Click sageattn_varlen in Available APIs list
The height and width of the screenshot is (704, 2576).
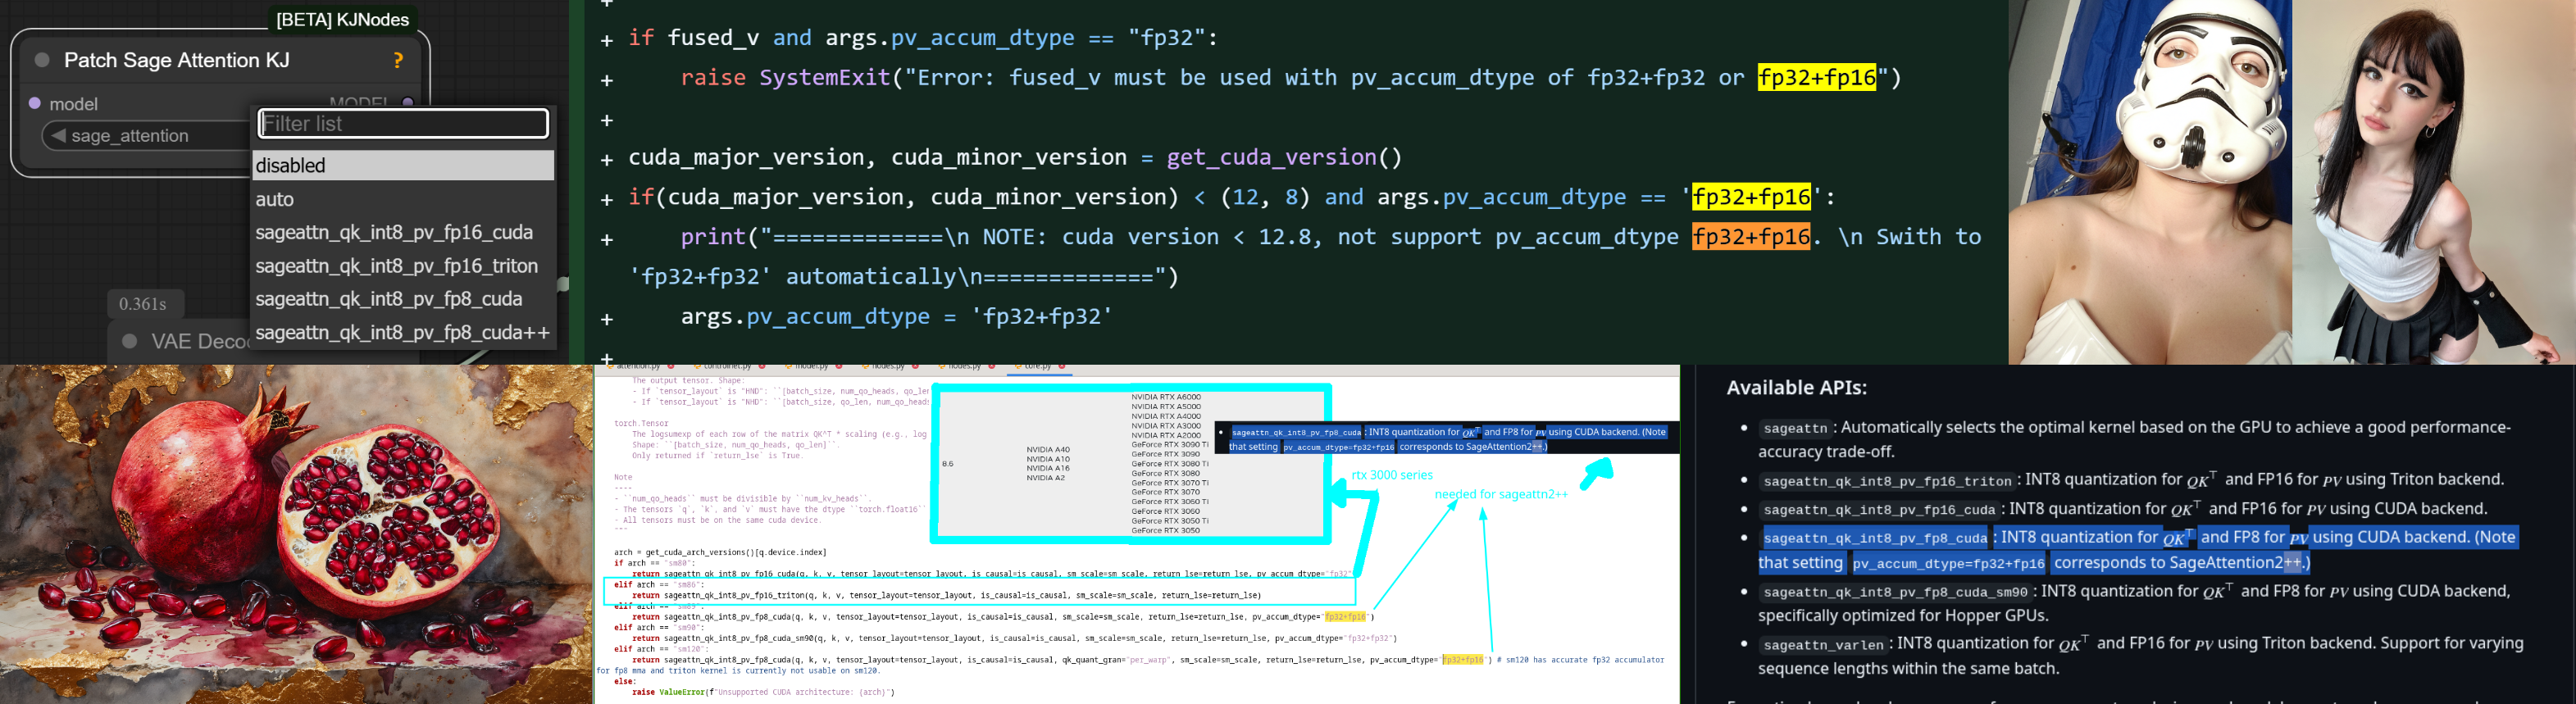[x=1823, y=644]
